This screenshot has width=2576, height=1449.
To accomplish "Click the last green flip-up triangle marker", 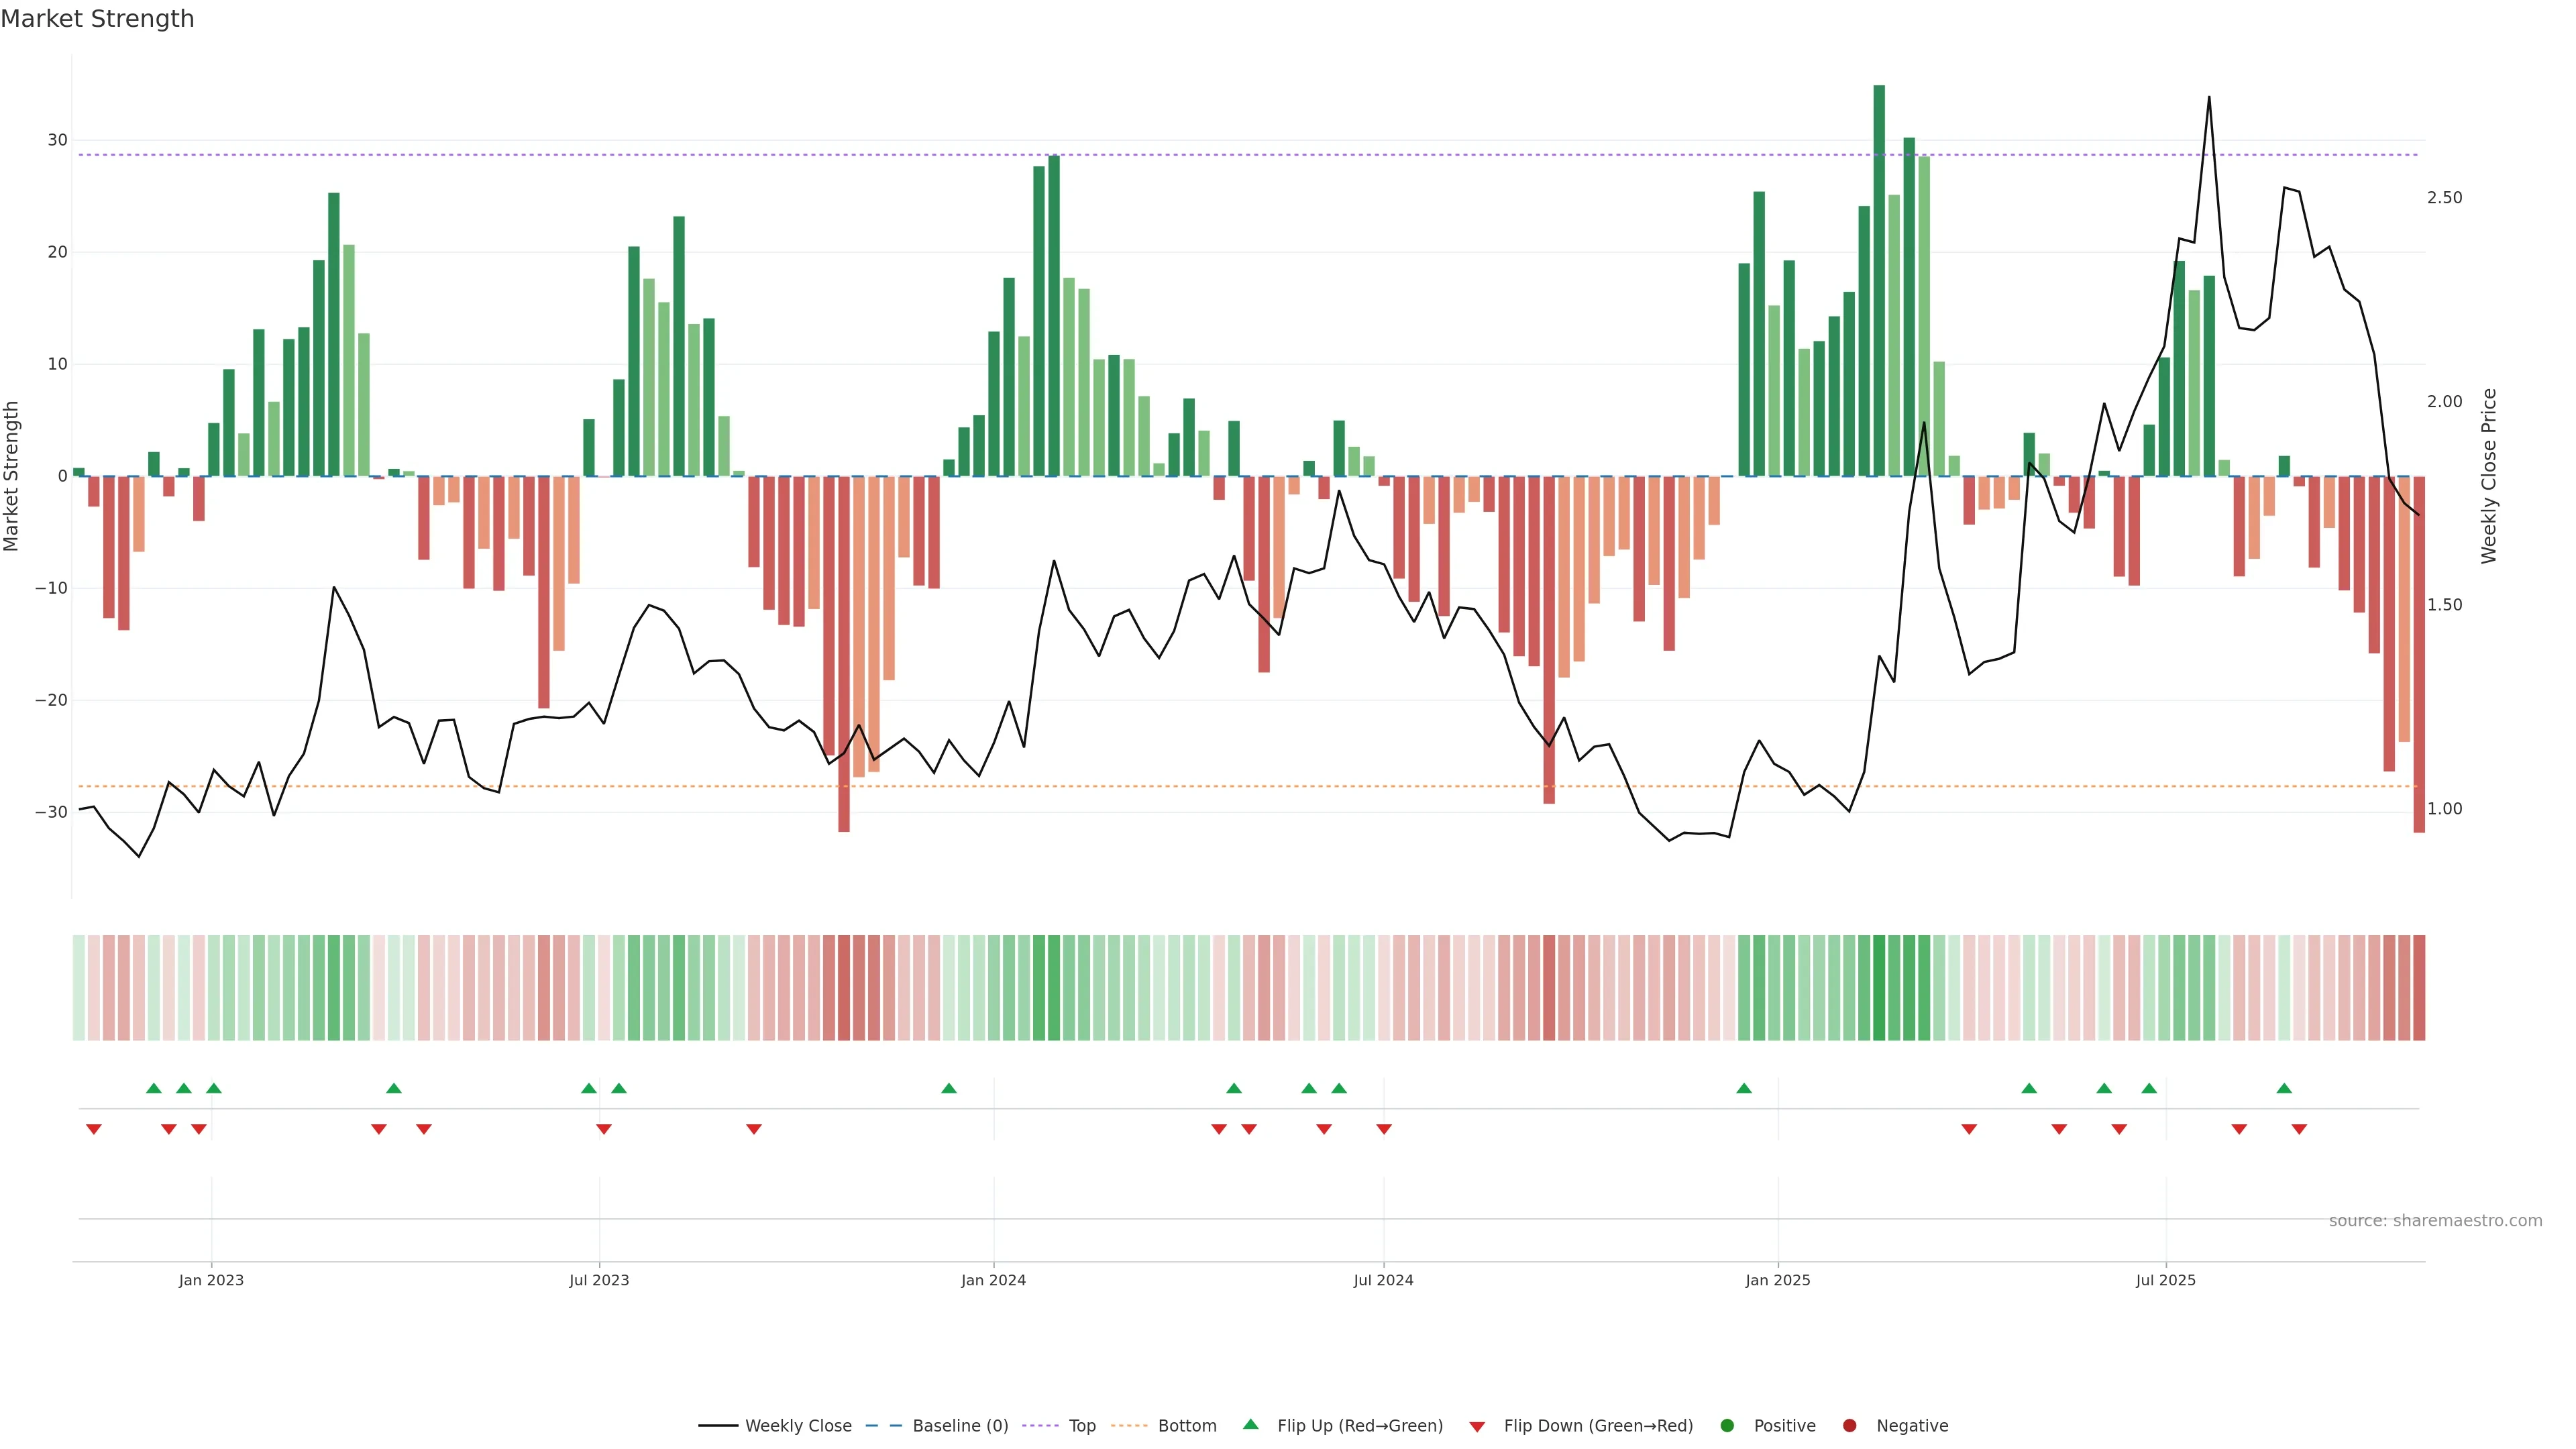I will (2284, 1088).
